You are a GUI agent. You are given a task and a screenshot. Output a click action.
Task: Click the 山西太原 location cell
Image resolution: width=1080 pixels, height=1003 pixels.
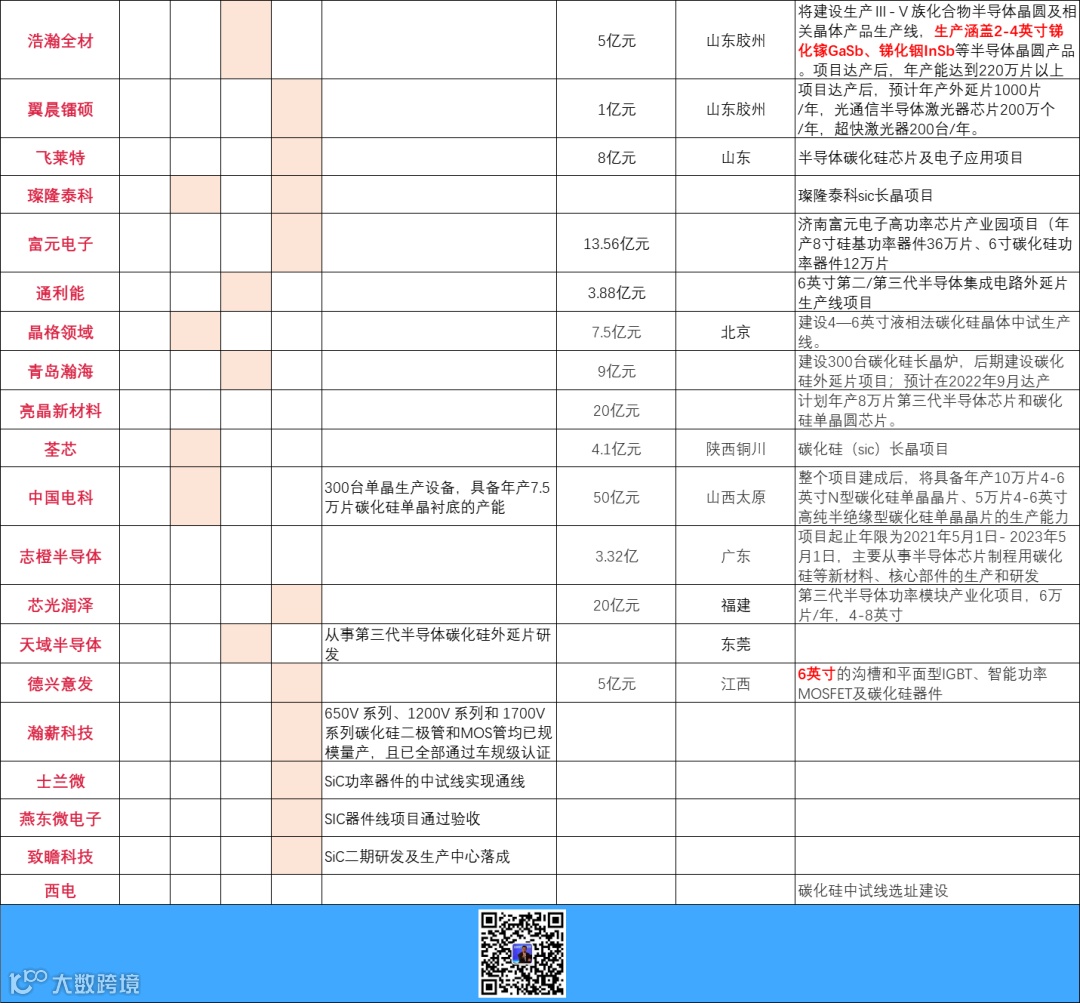click(735, 497)
